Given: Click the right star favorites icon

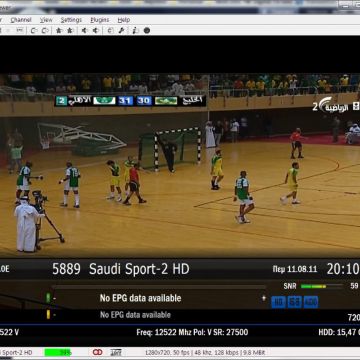Looking at the screenshot, I should point(70,30).
